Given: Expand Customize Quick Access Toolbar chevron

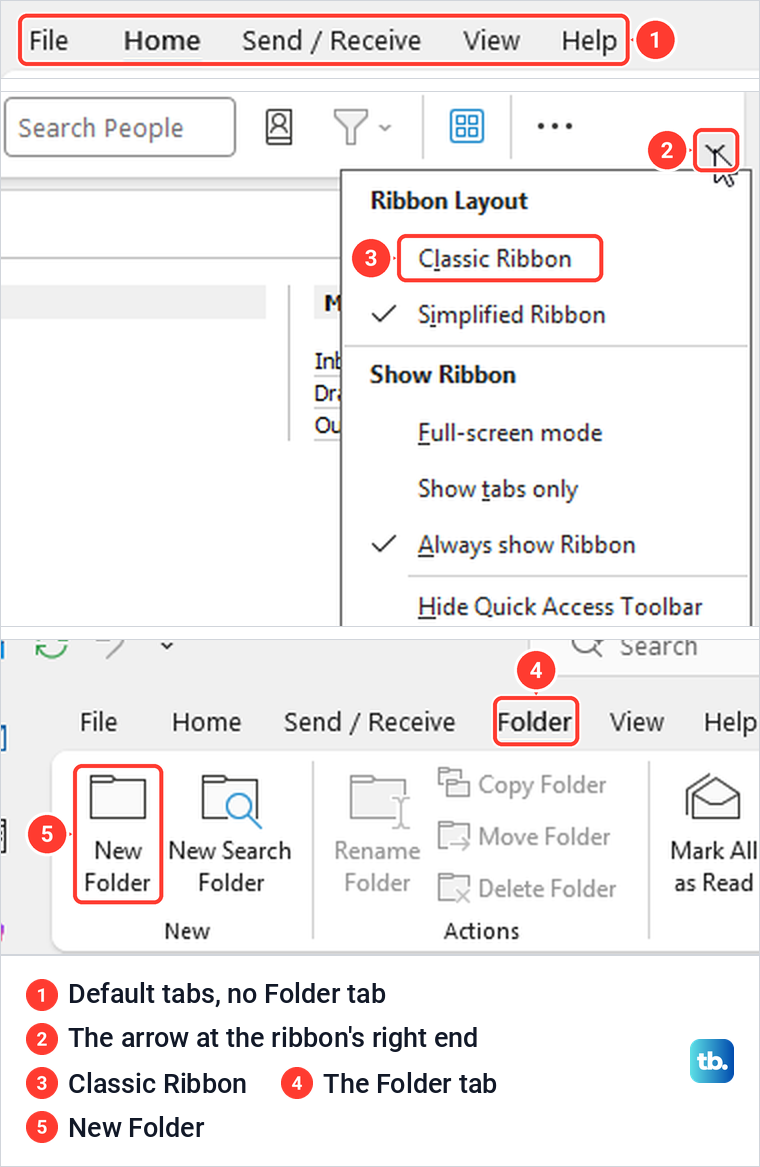Looking at the screenshot, I should [167, 645].
